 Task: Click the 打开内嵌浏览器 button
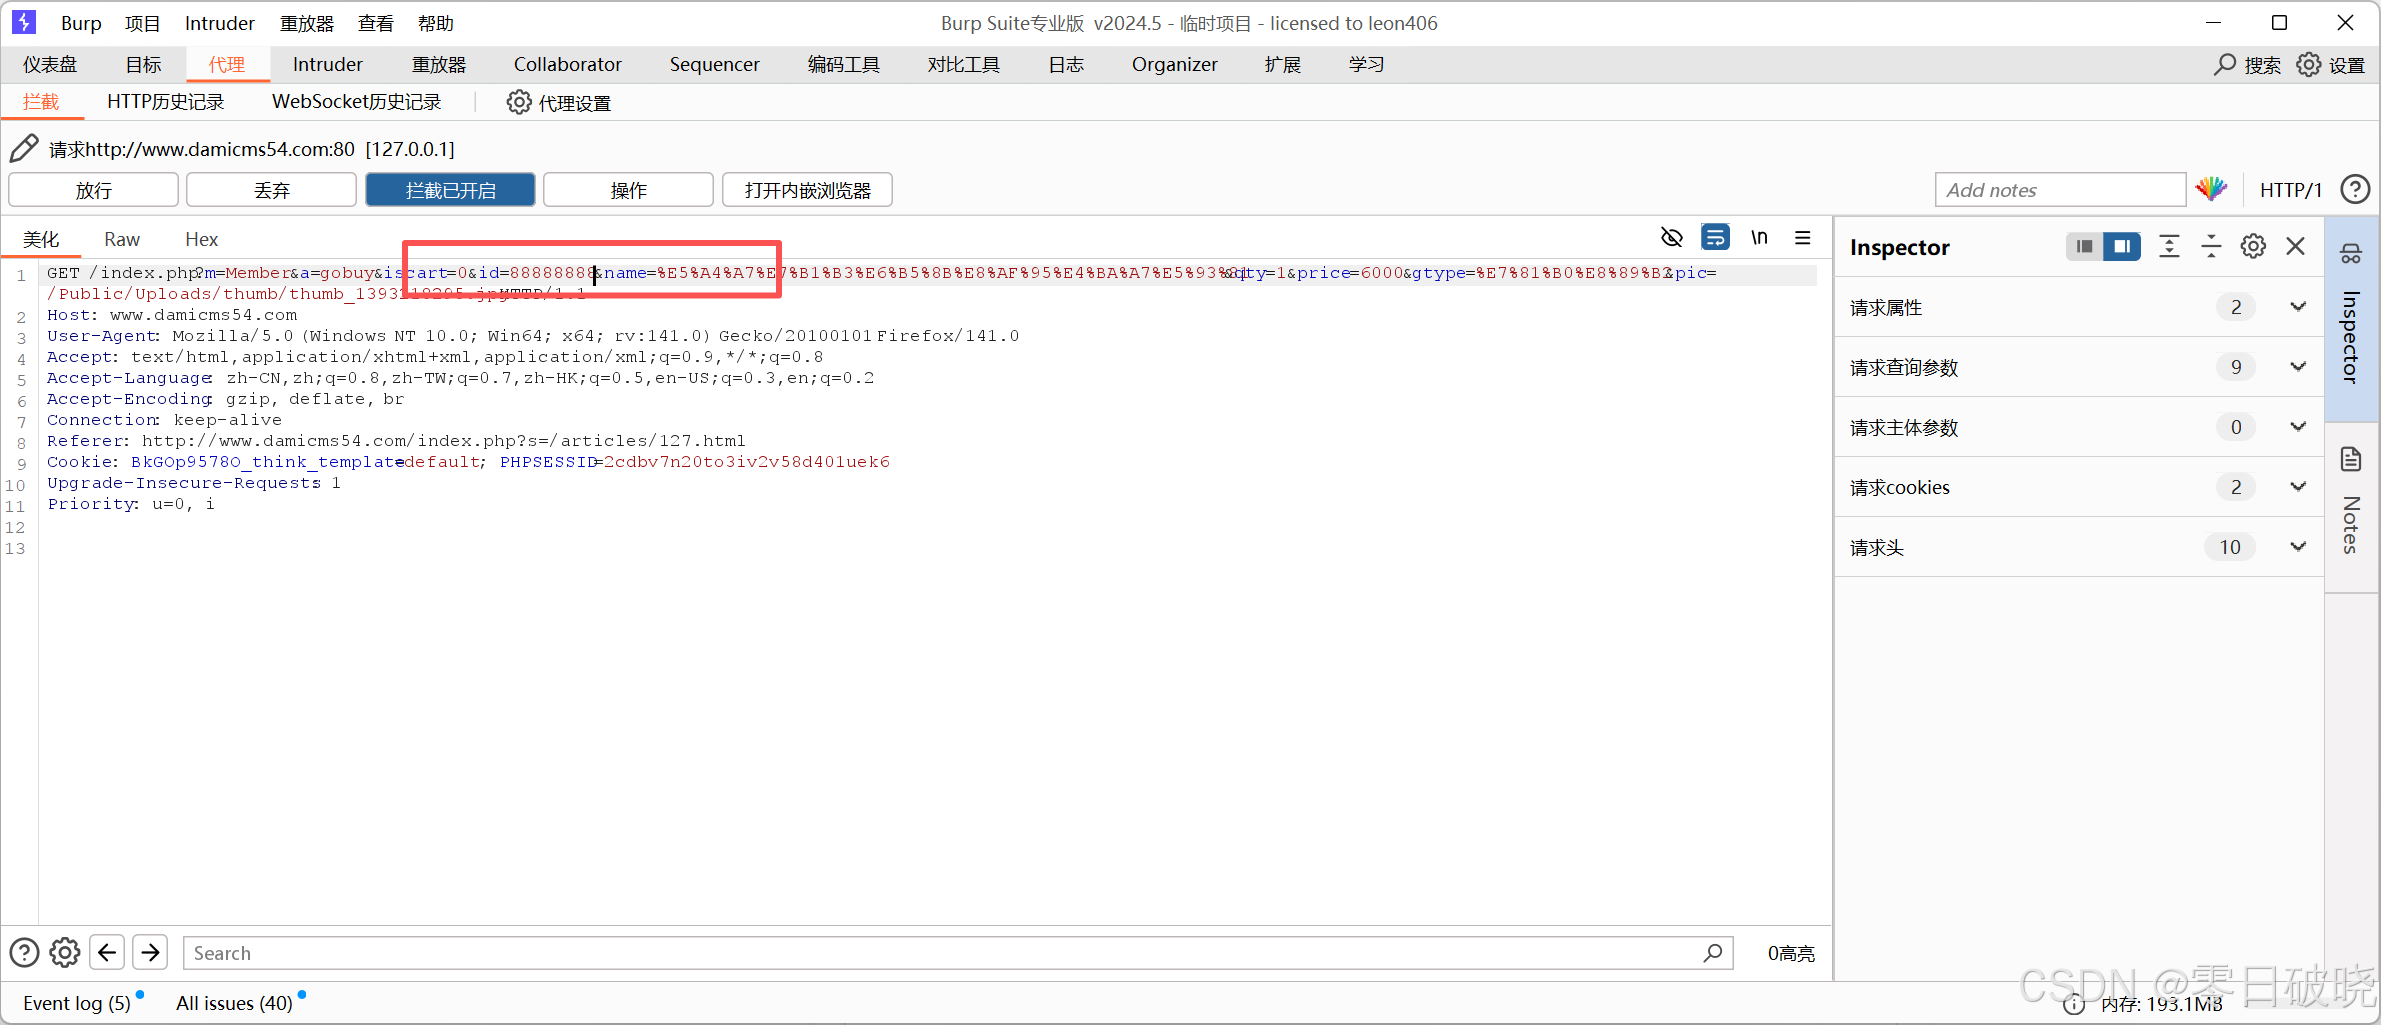click(x=807, y=190)
